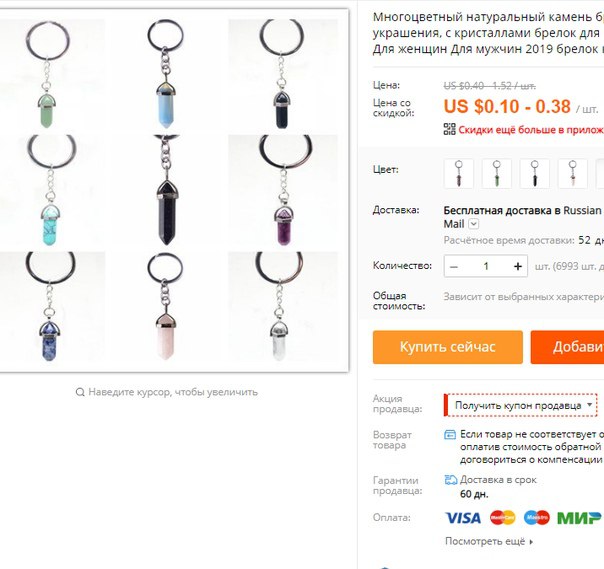Select the black stone color option

(534, 174)
